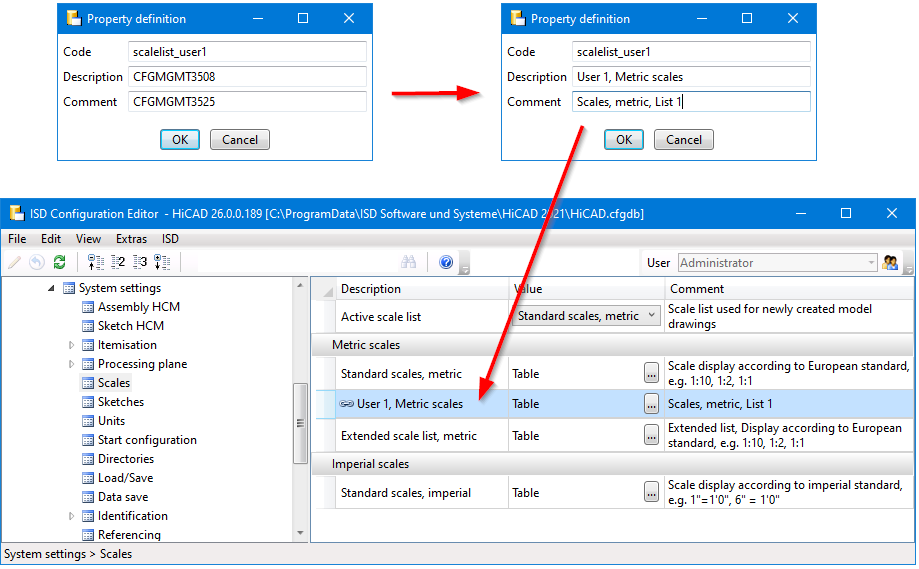Click the ISD Configuration Editor title bar icon

(x=17, y=213)
